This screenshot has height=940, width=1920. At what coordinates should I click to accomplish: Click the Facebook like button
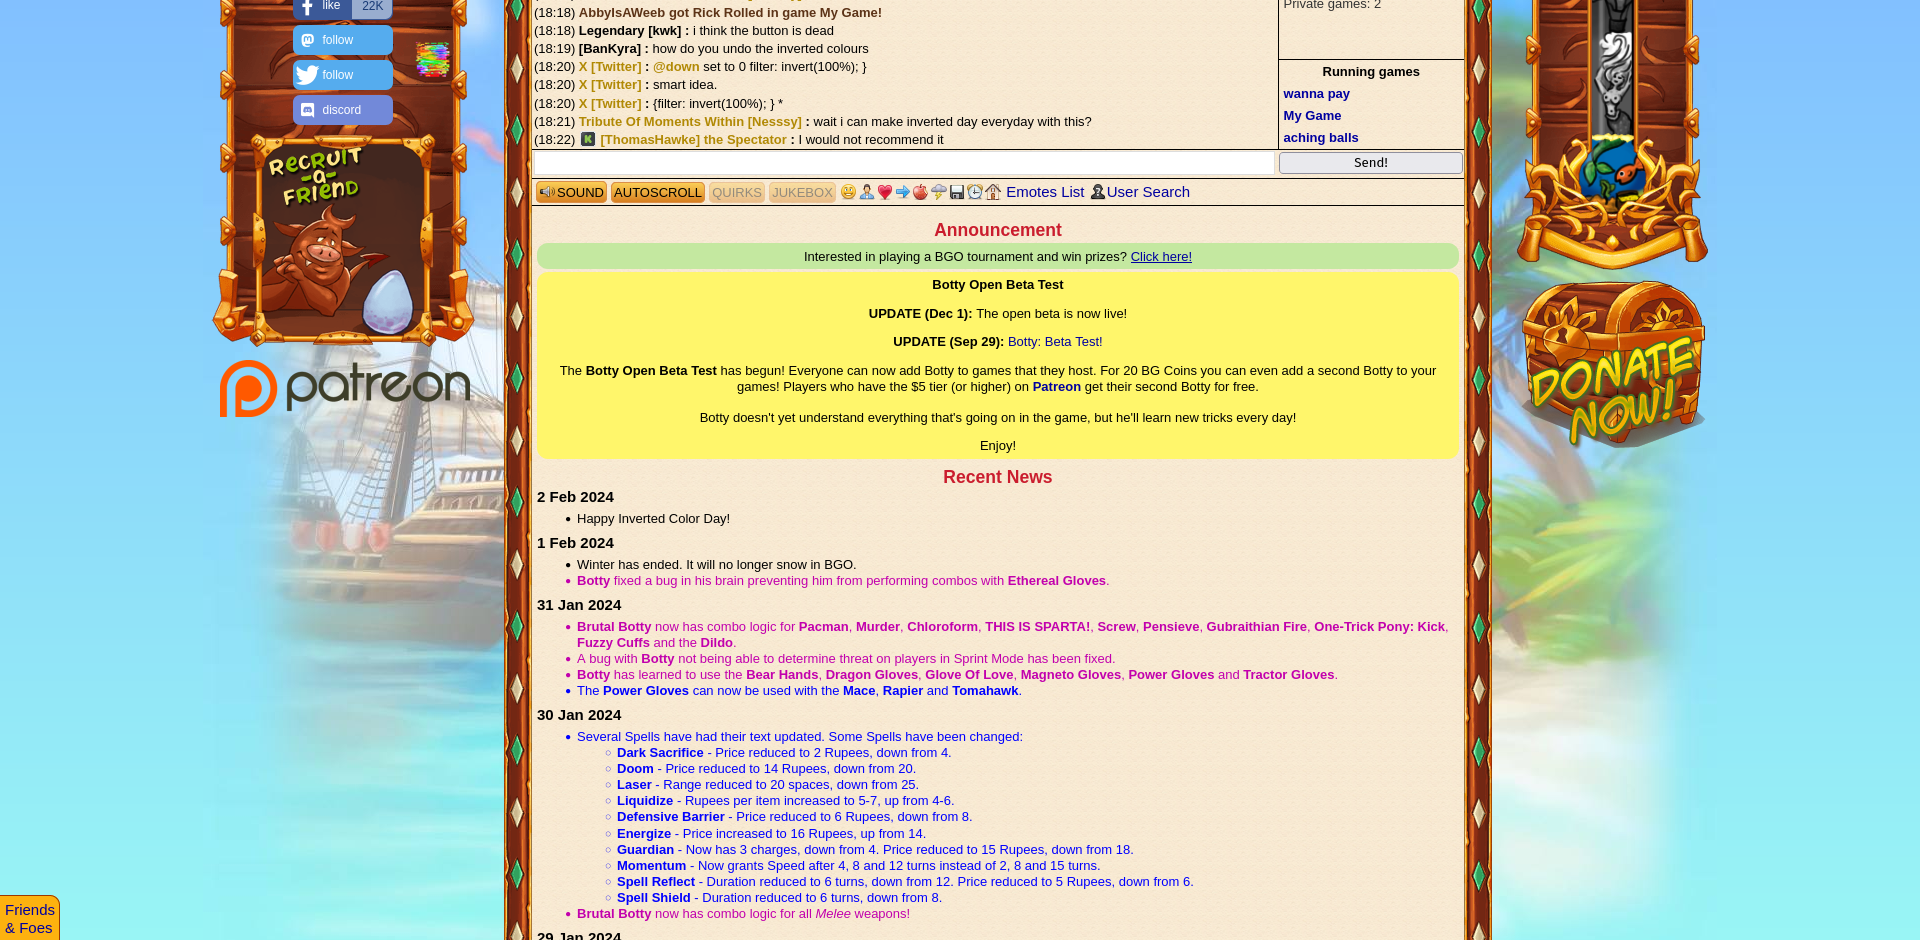(342, 8)
